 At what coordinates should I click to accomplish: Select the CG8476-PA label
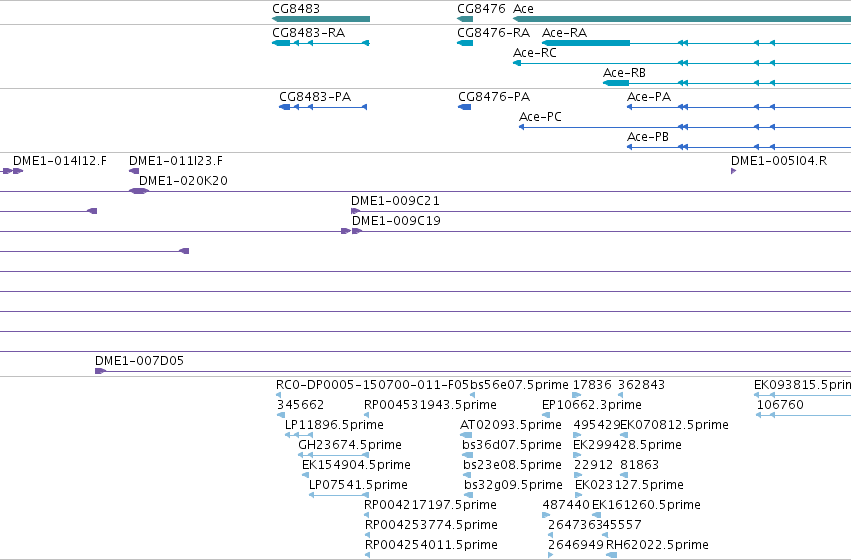tap(494, 97)
